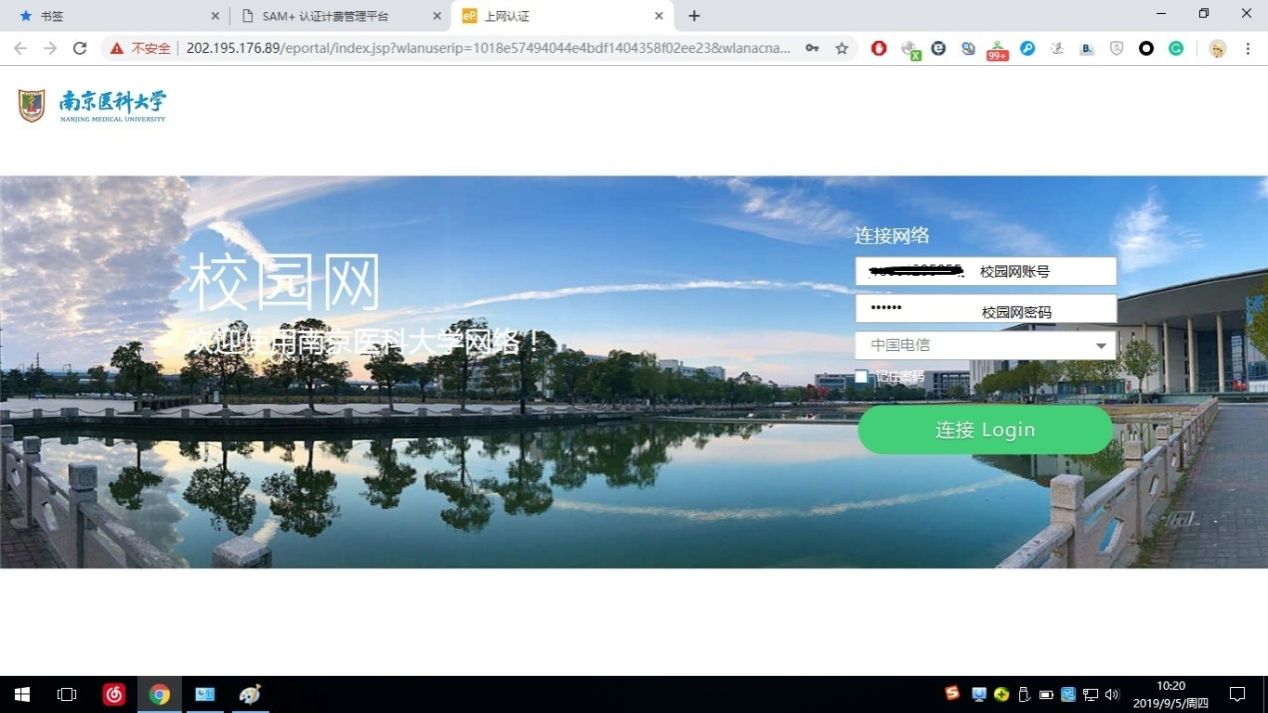Click the Chrome profile avatar
1268x713 pixels.
coord(1217,48)
